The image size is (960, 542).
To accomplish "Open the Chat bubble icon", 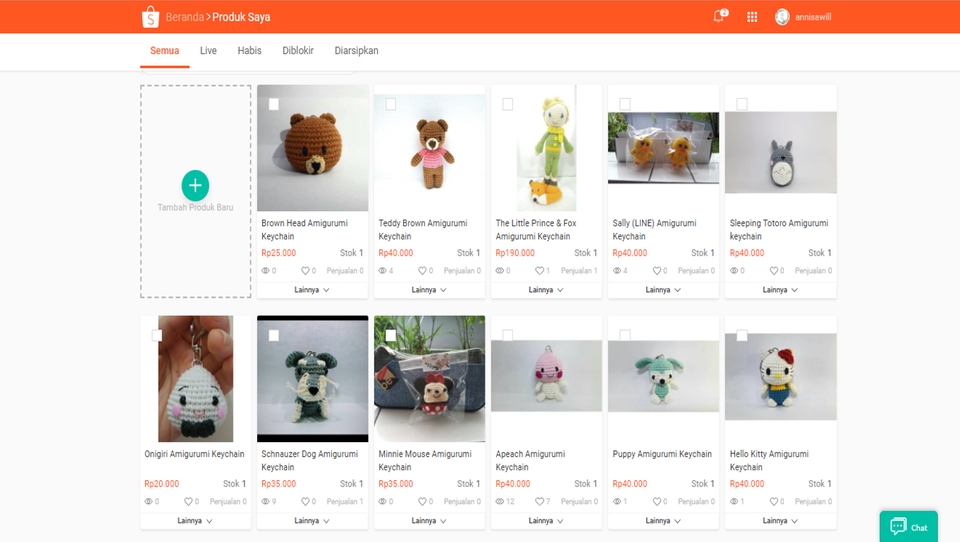I will pyautogui.click(x=898, y=526).
